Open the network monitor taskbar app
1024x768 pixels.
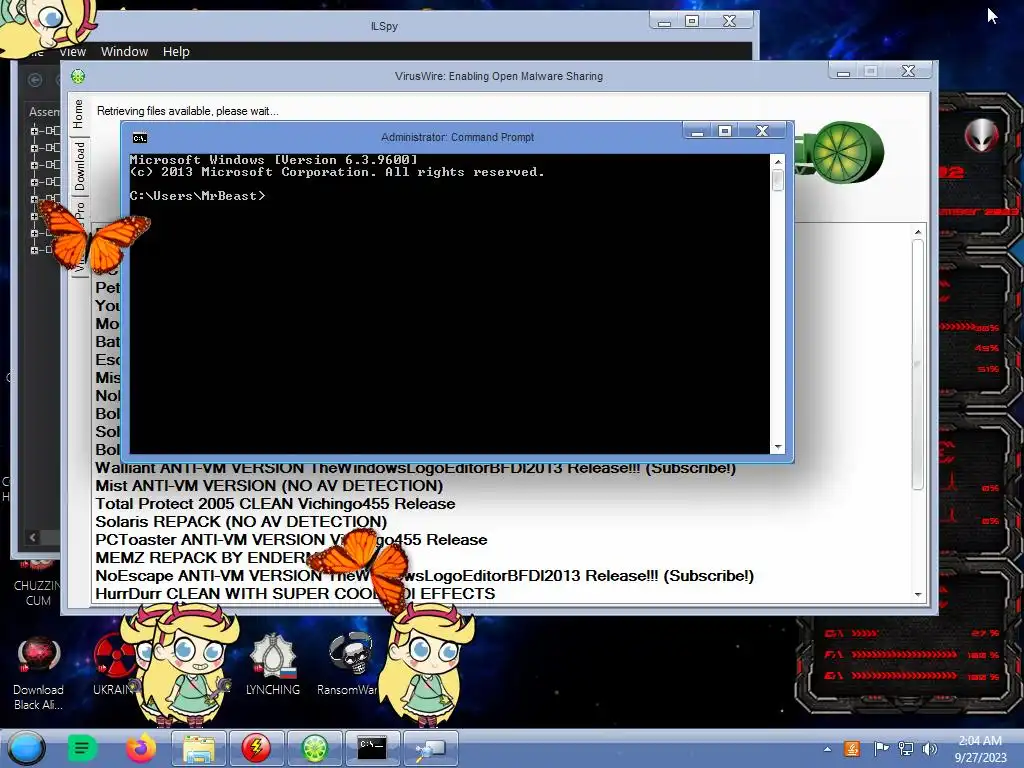(x=430, y=748)
